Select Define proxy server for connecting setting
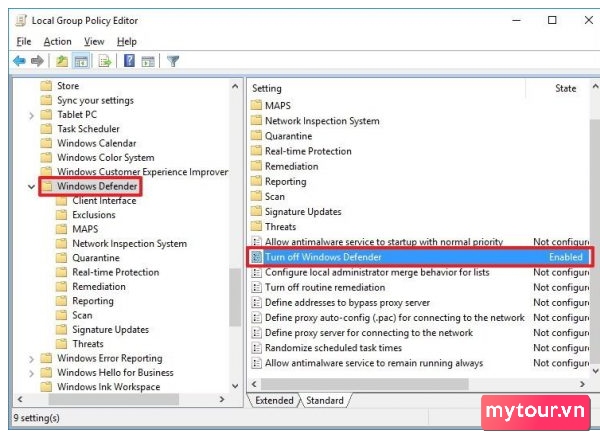This screenshot has height=442, width=600. [x=369, y=333]
